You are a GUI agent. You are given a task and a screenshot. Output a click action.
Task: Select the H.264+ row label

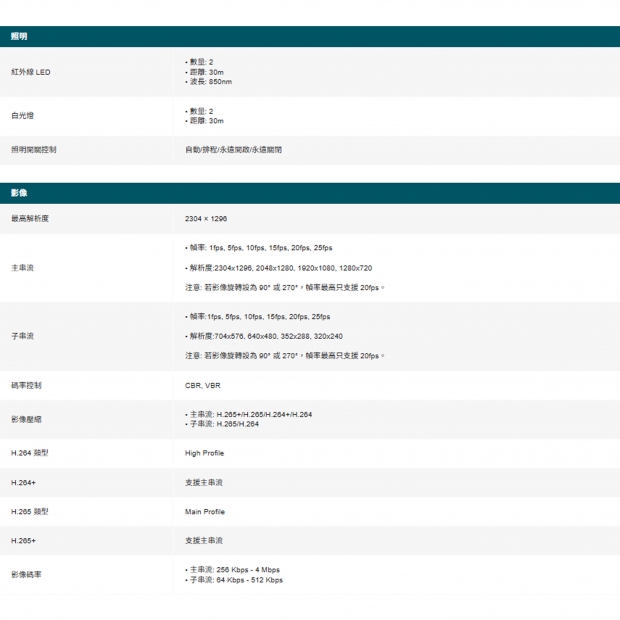(23, 482)
